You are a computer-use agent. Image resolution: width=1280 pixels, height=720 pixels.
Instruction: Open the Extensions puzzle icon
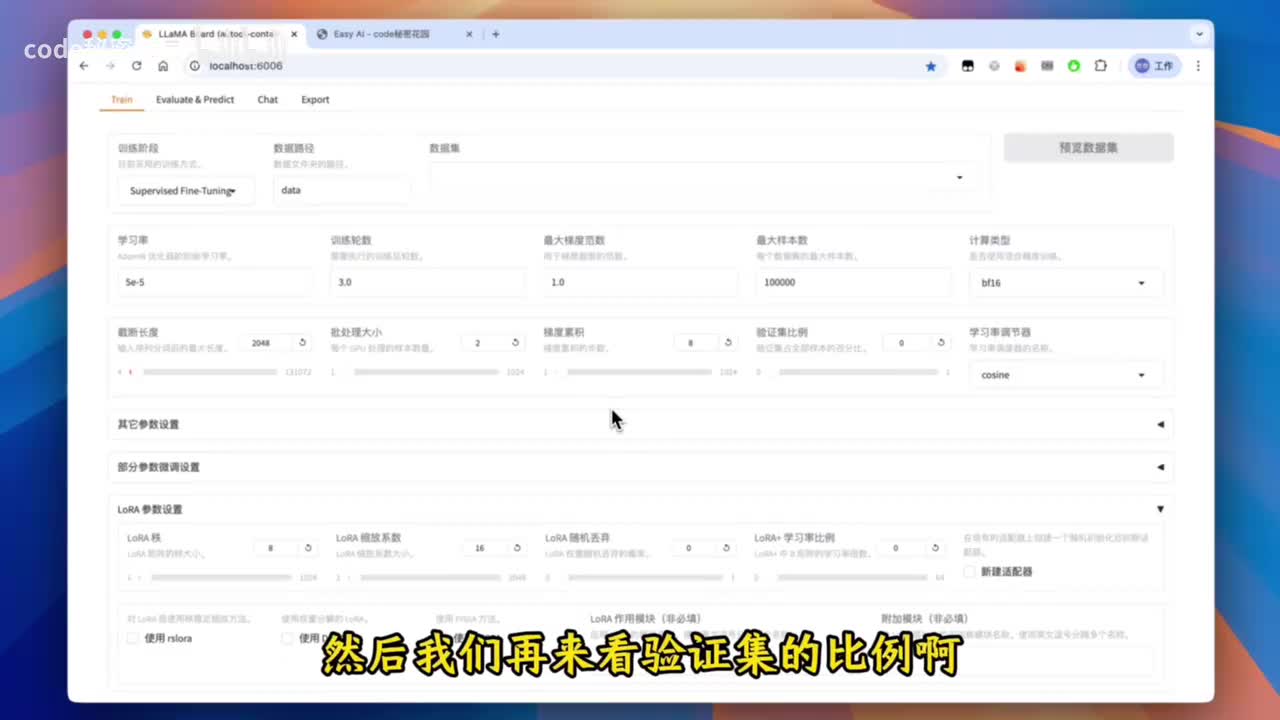pyautogui.click(x=1100, y=66)
